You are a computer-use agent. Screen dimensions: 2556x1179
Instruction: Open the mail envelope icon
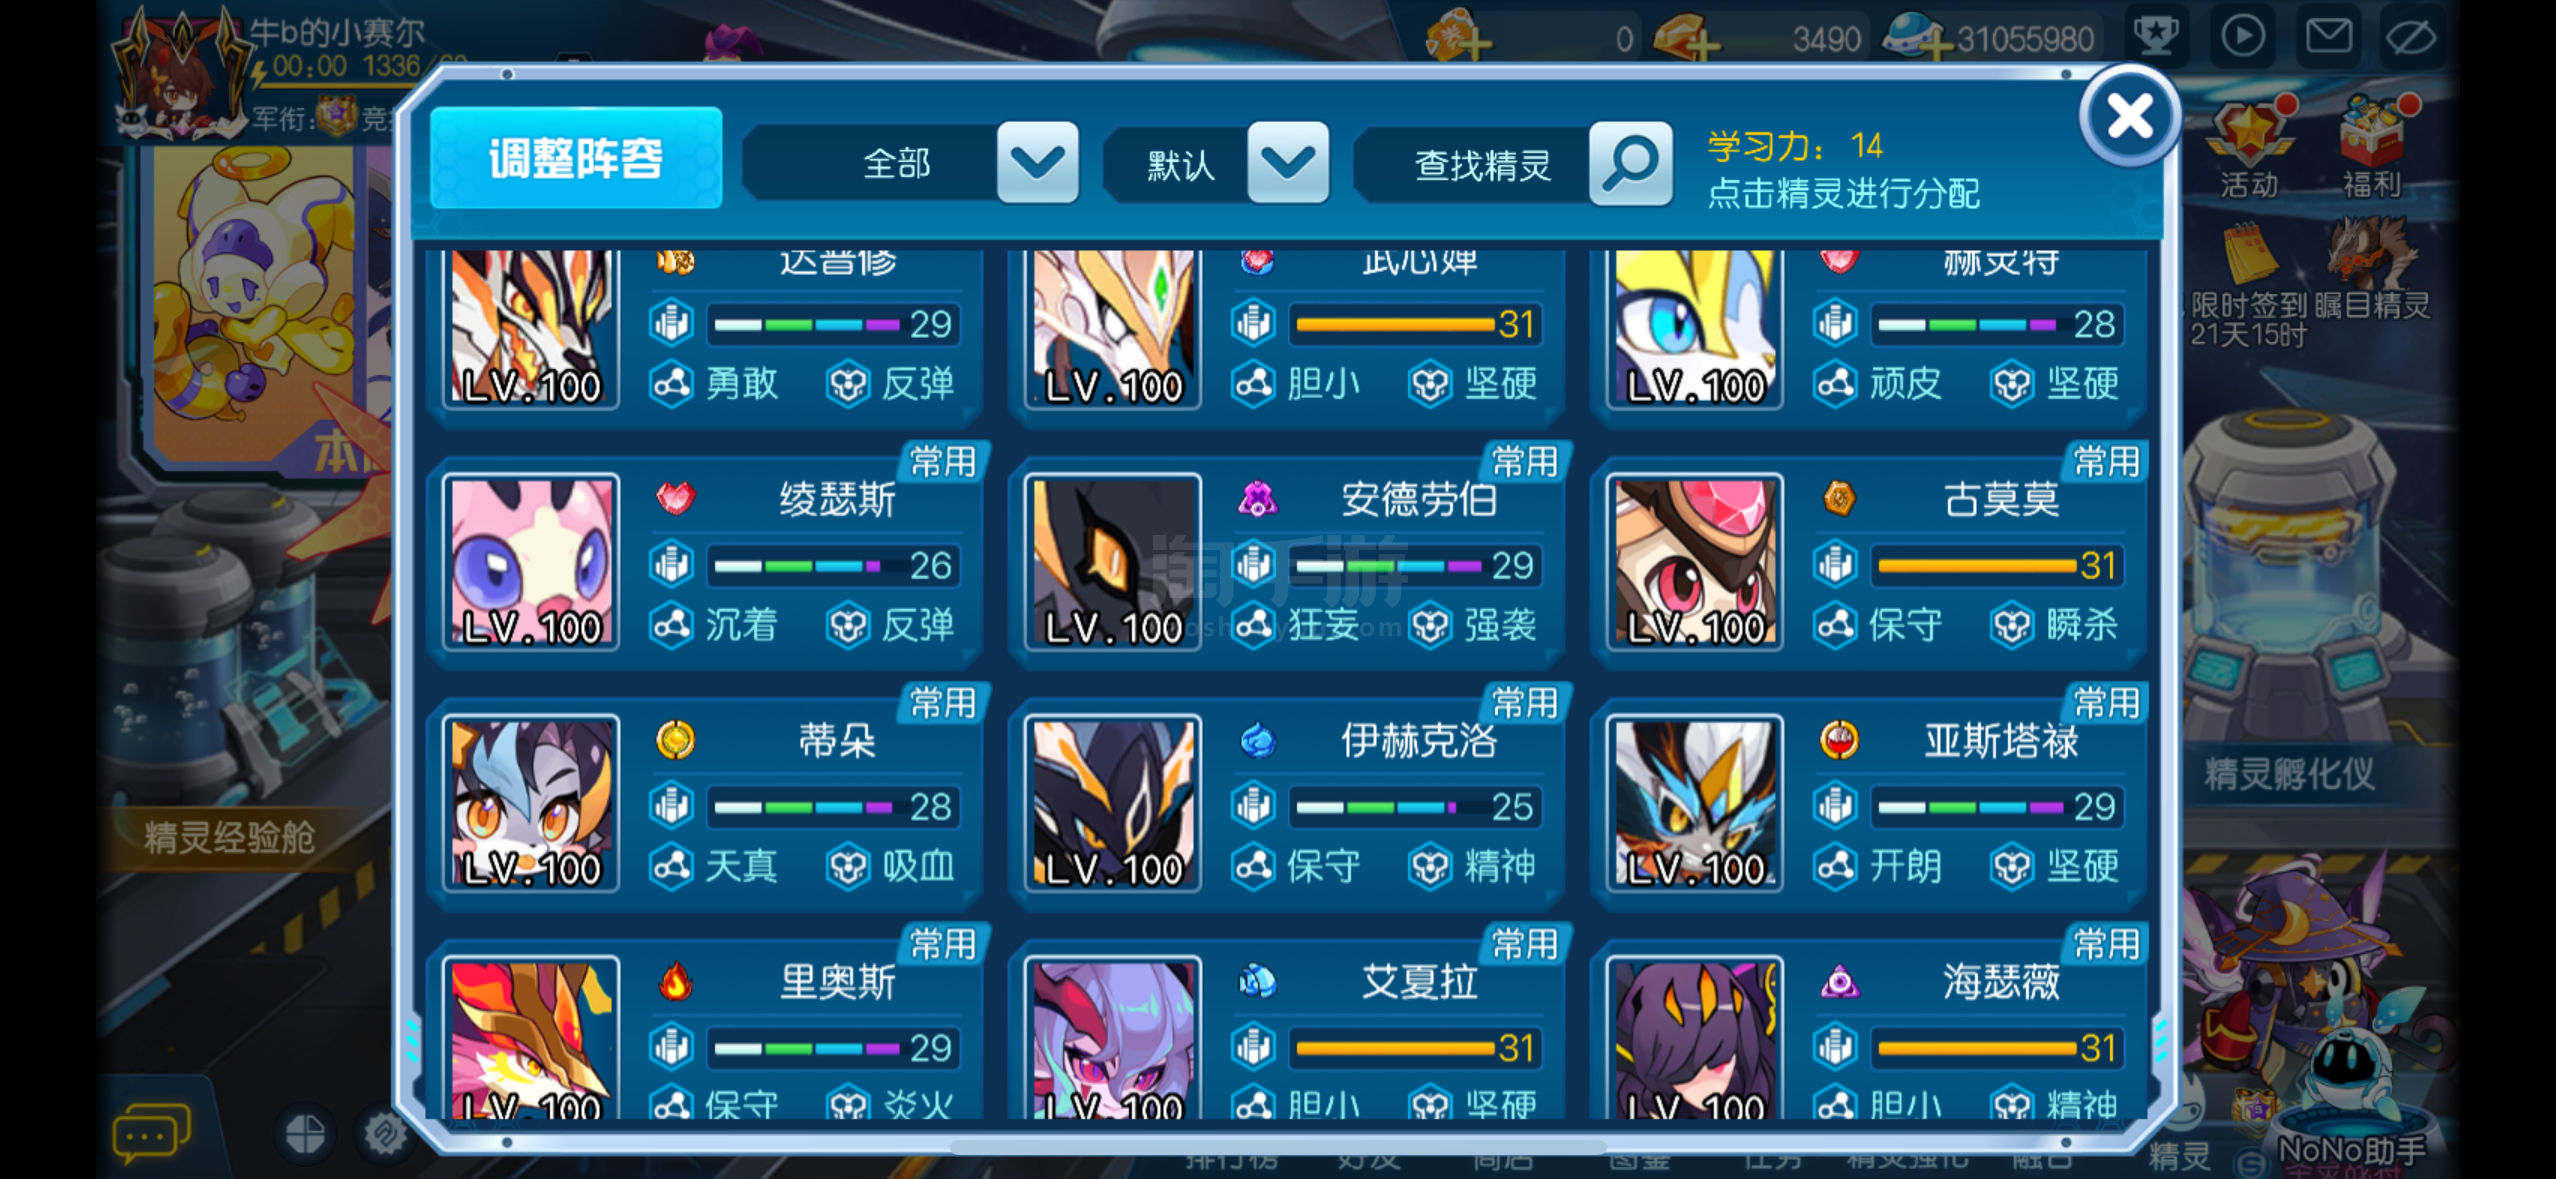(2328, 37)
